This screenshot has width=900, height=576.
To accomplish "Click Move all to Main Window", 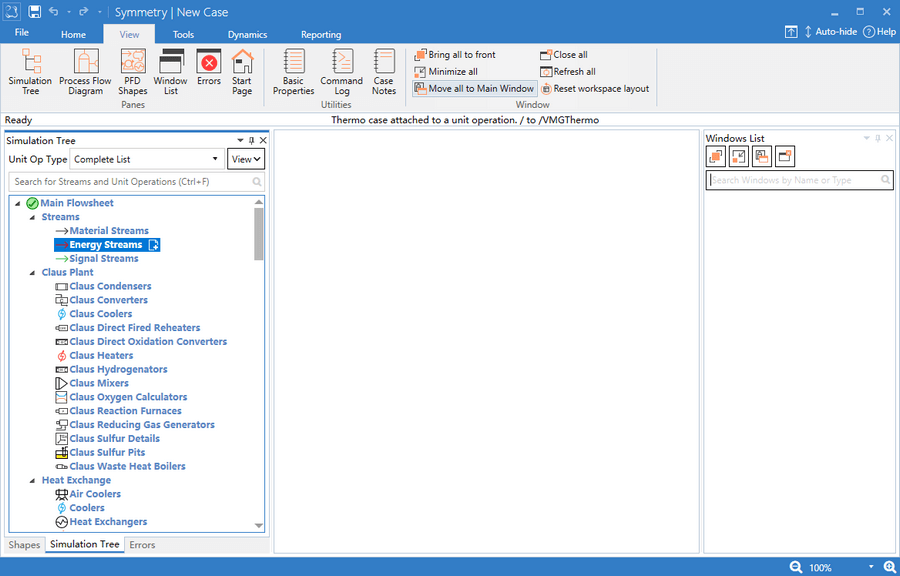I will coord(475,89).
